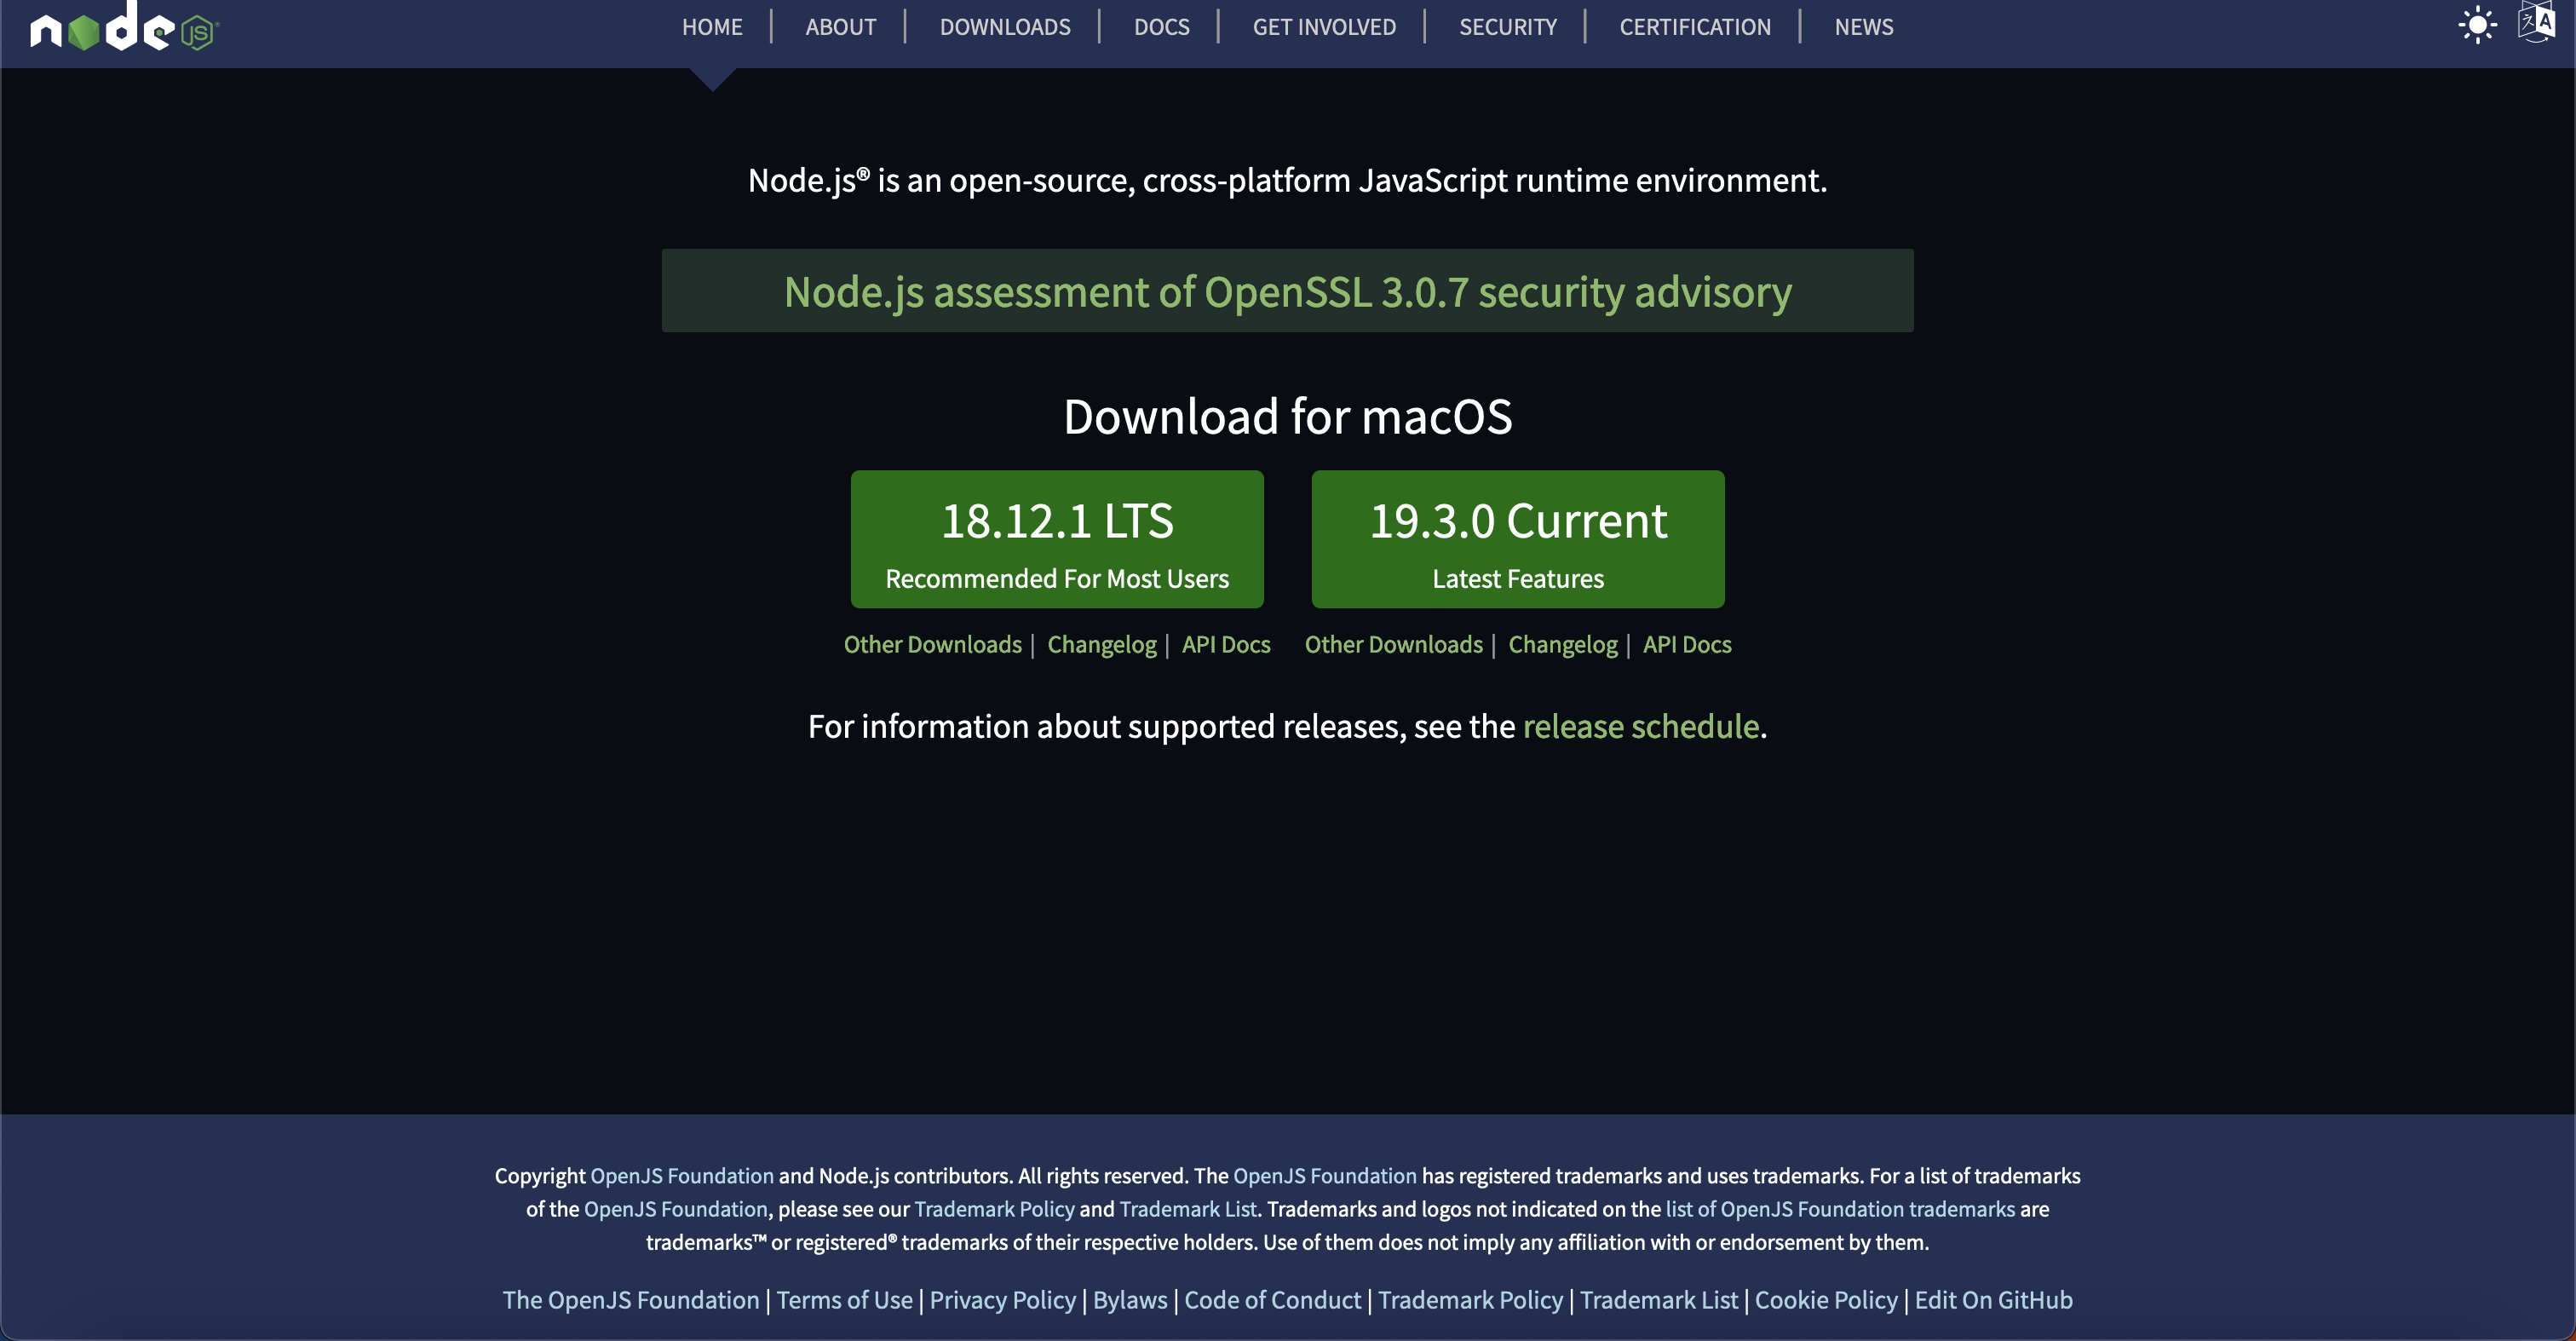2576x1341 pixels.
Task: Open Trademark List in the footer link row
Action: (x=1658, y=1300)
